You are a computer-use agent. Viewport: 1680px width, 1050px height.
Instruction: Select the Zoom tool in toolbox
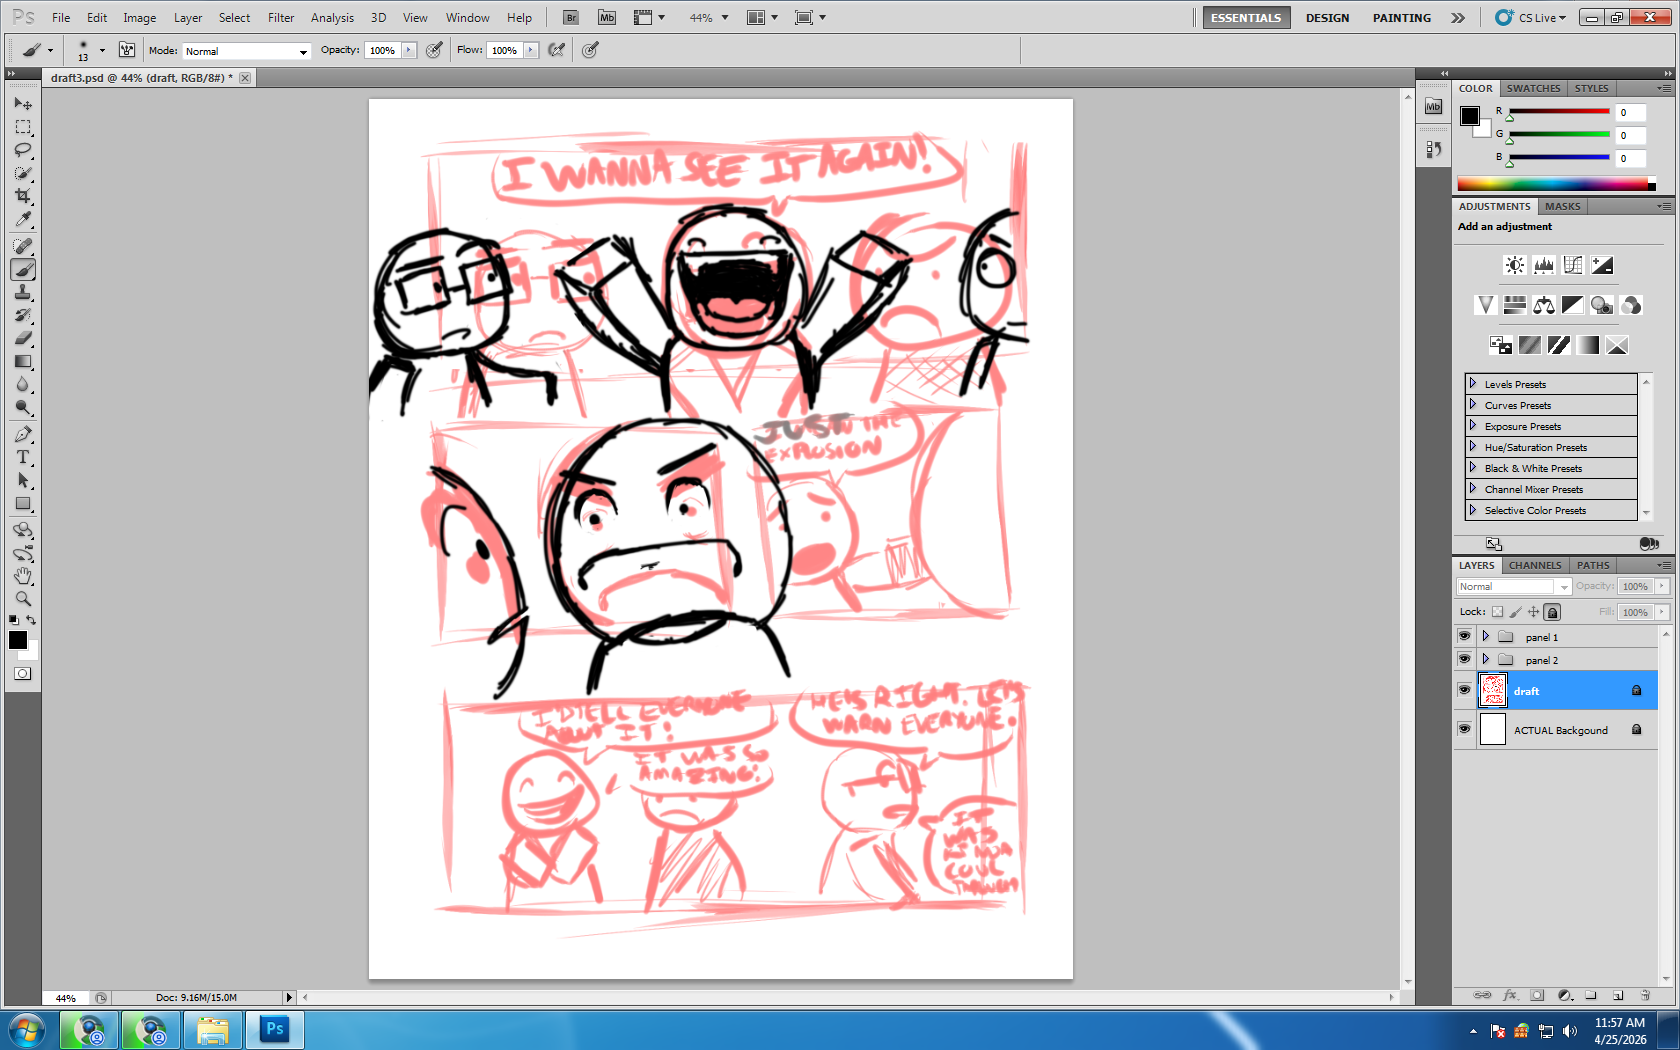point(23,599)
